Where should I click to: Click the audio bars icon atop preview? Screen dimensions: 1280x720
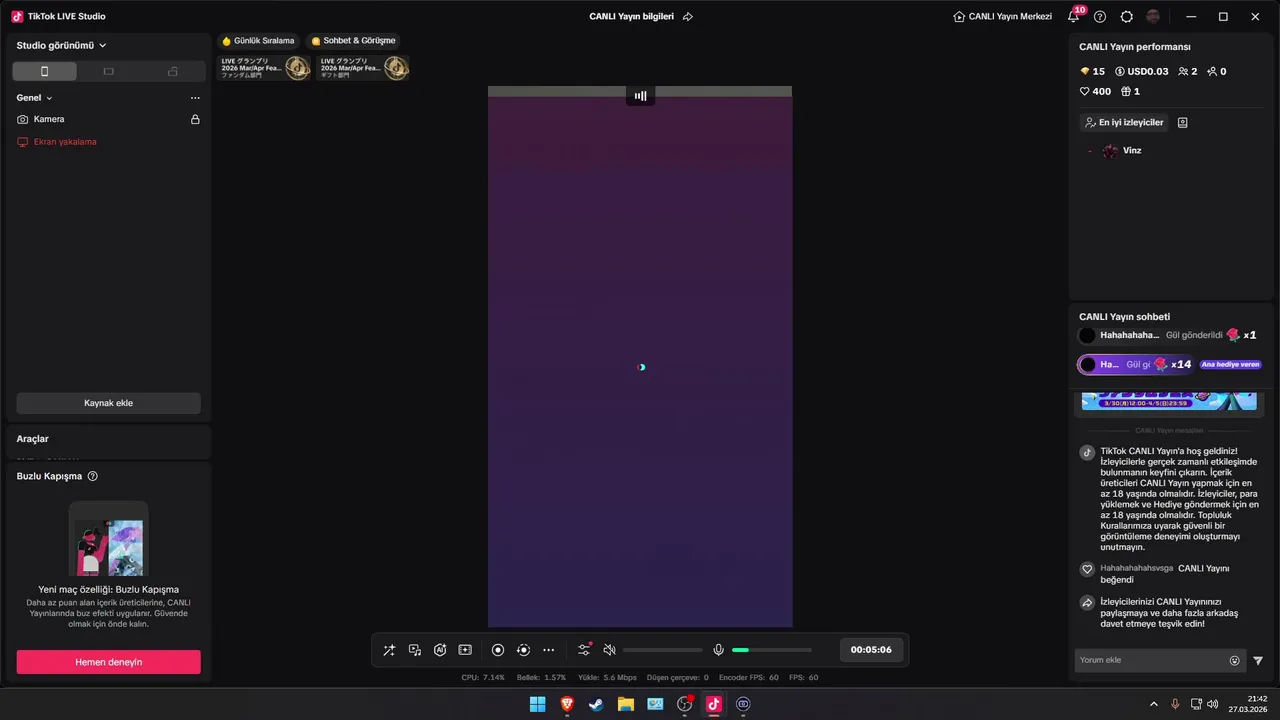(640, 96)
